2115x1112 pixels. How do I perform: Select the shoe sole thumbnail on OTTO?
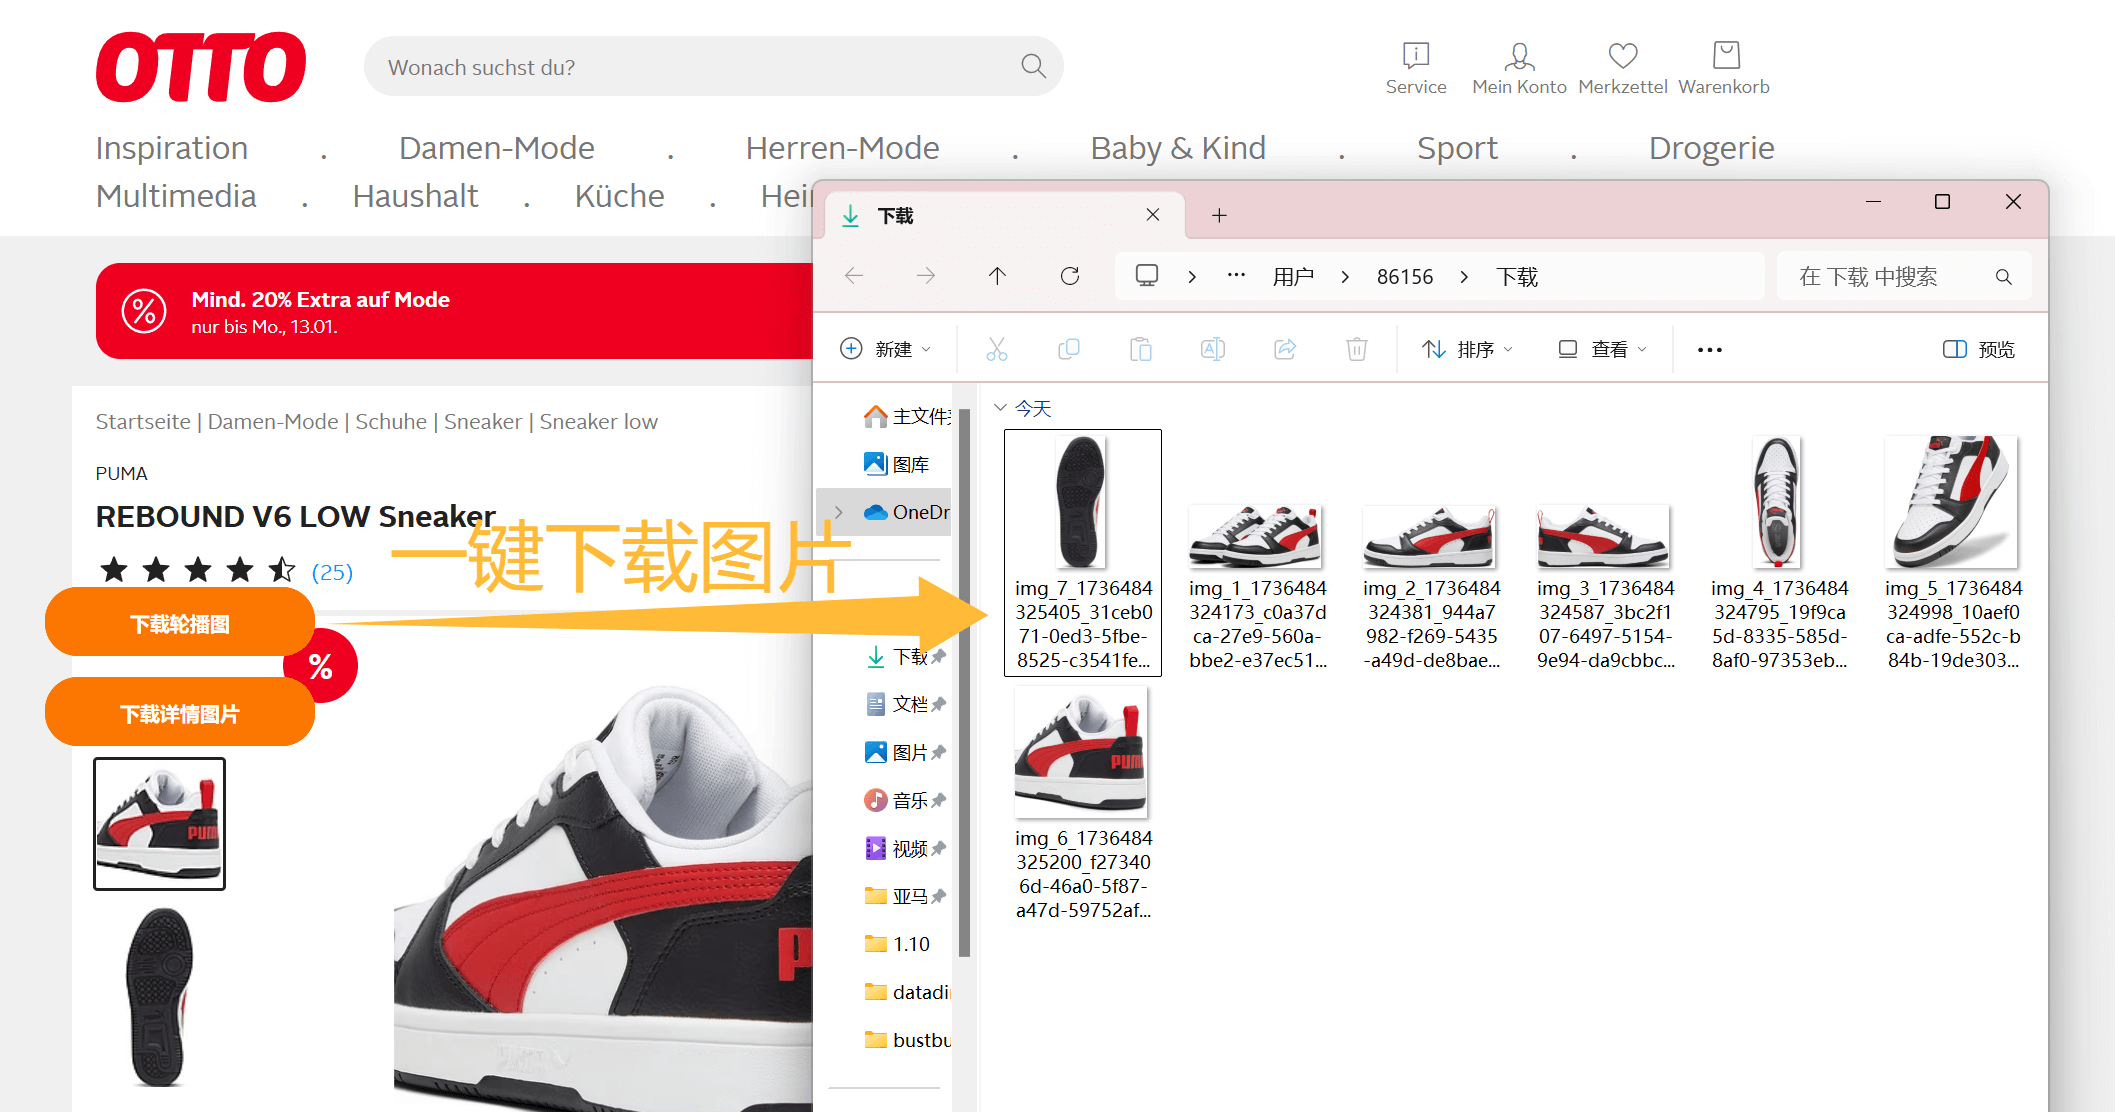click(x=160, y=997)
